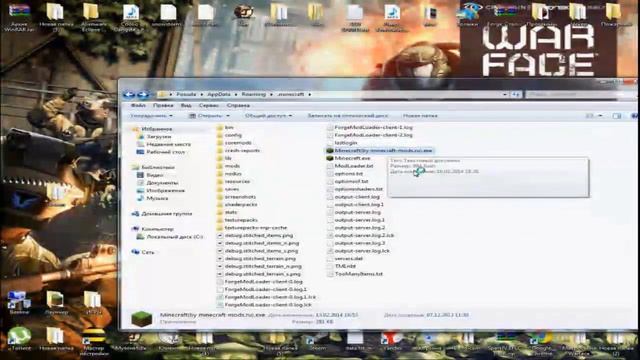The width and height of the screenshot is (640, 360).
Task: Select the TooManyItems.txt file
Action: click(358, 274)
